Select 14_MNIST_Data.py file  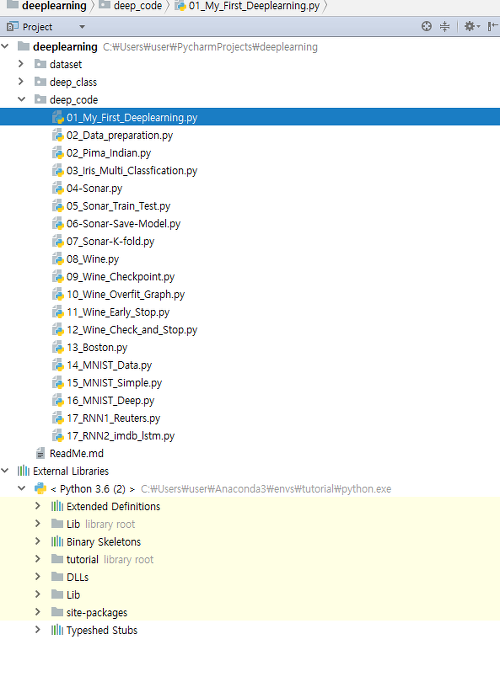coord(109,365)
